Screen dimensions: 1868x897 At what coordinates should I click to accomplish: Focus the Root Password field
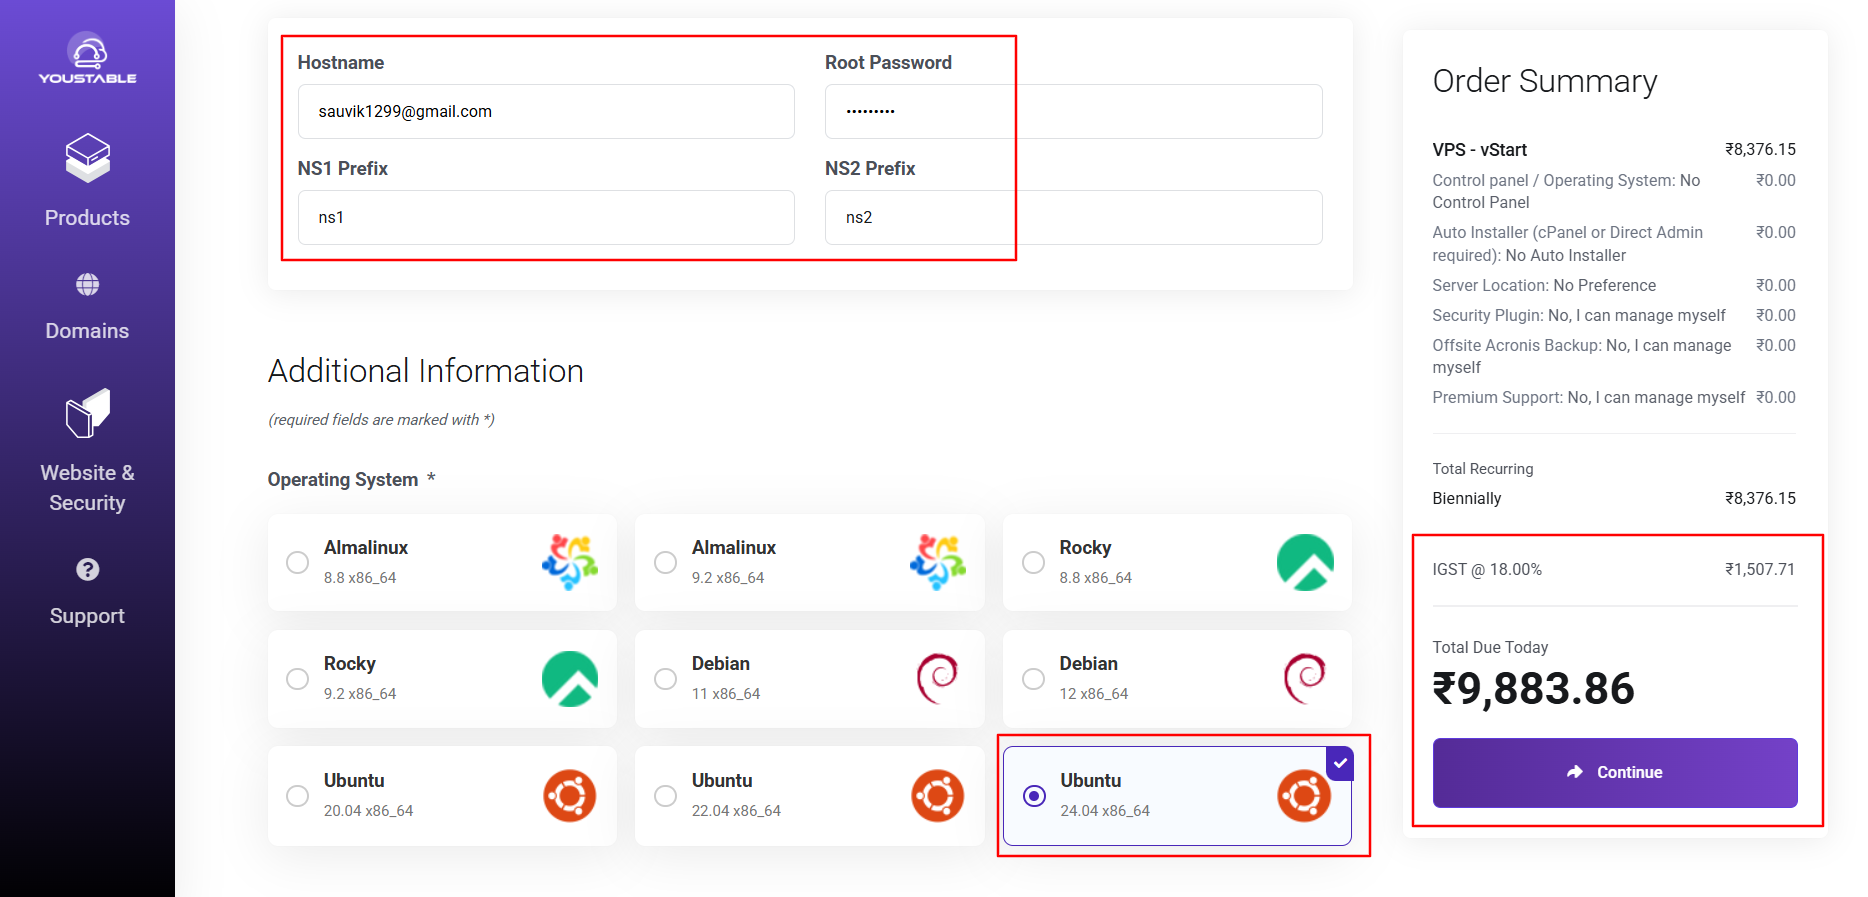[x=1073, y=111]
